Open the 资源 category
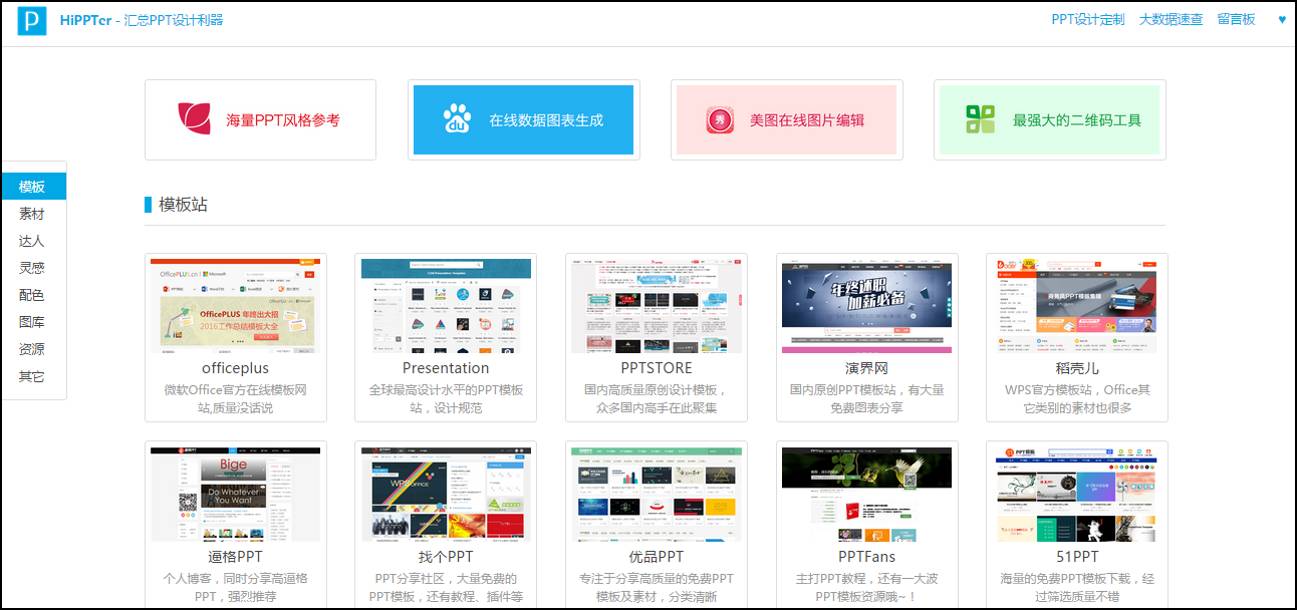The image size is (1297, 610). coord(32,348)
